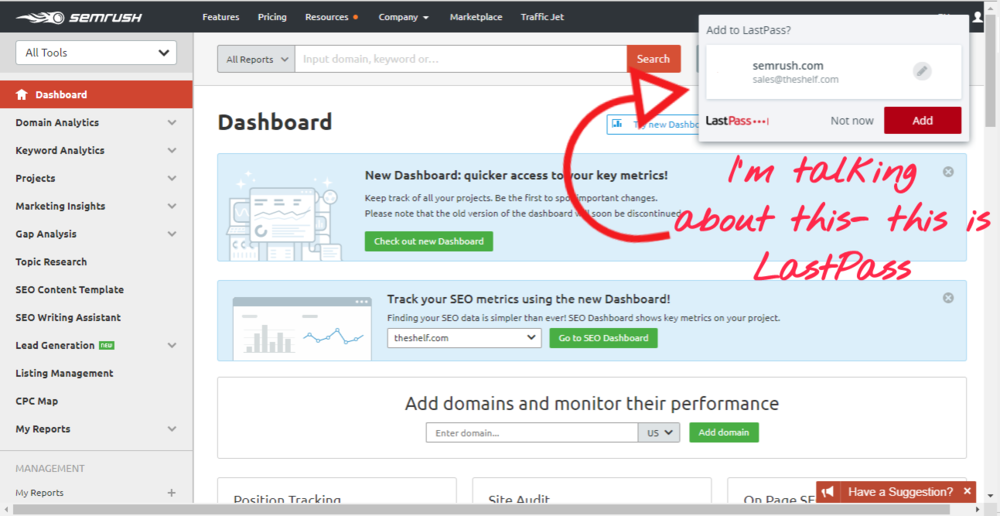This screenshot has height=516, width=1000.
Task: Open the theshelf.com domain dropdown
Action: 464,338
